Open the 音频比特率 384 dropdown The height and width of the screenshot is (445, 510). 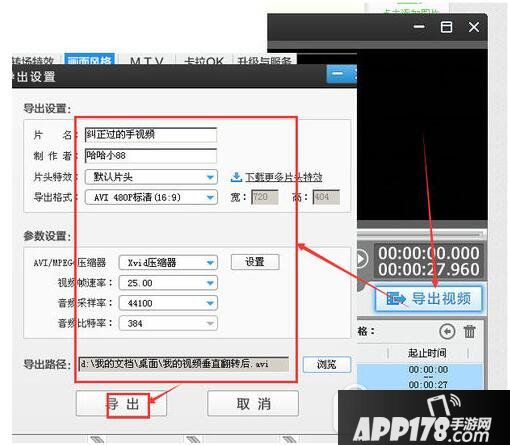click(168, 323)
